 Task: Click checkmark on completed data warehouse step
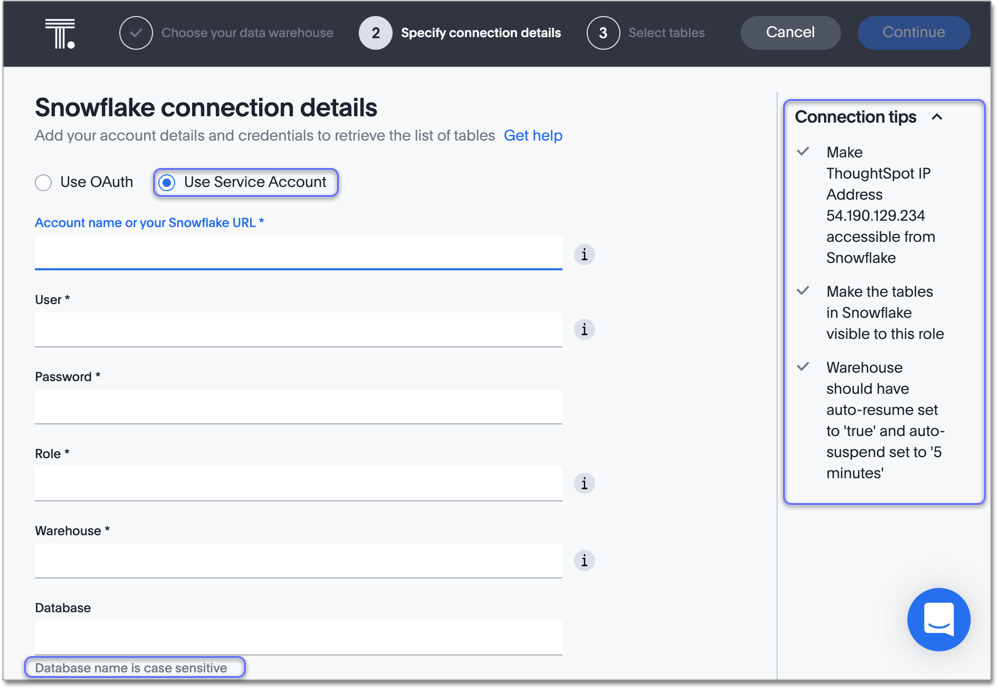pyautogui.click(x=136, y=32)
